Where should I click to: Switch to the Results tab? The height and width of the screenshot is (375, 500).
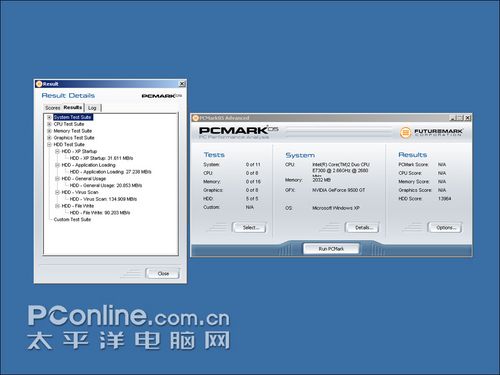click(73, 107)
